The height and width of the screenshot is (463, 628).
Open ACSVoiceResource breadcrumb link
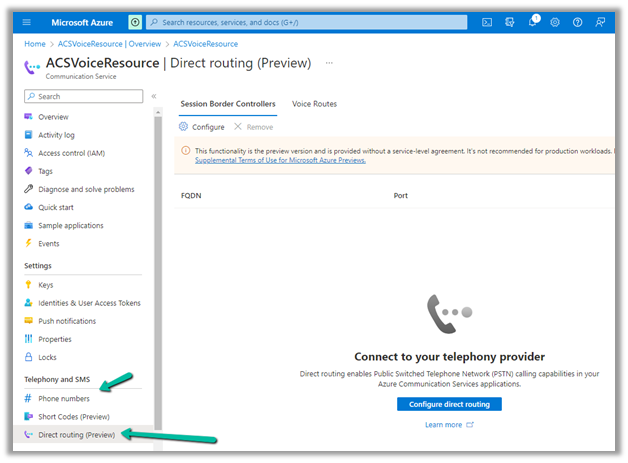click(205, 44)
